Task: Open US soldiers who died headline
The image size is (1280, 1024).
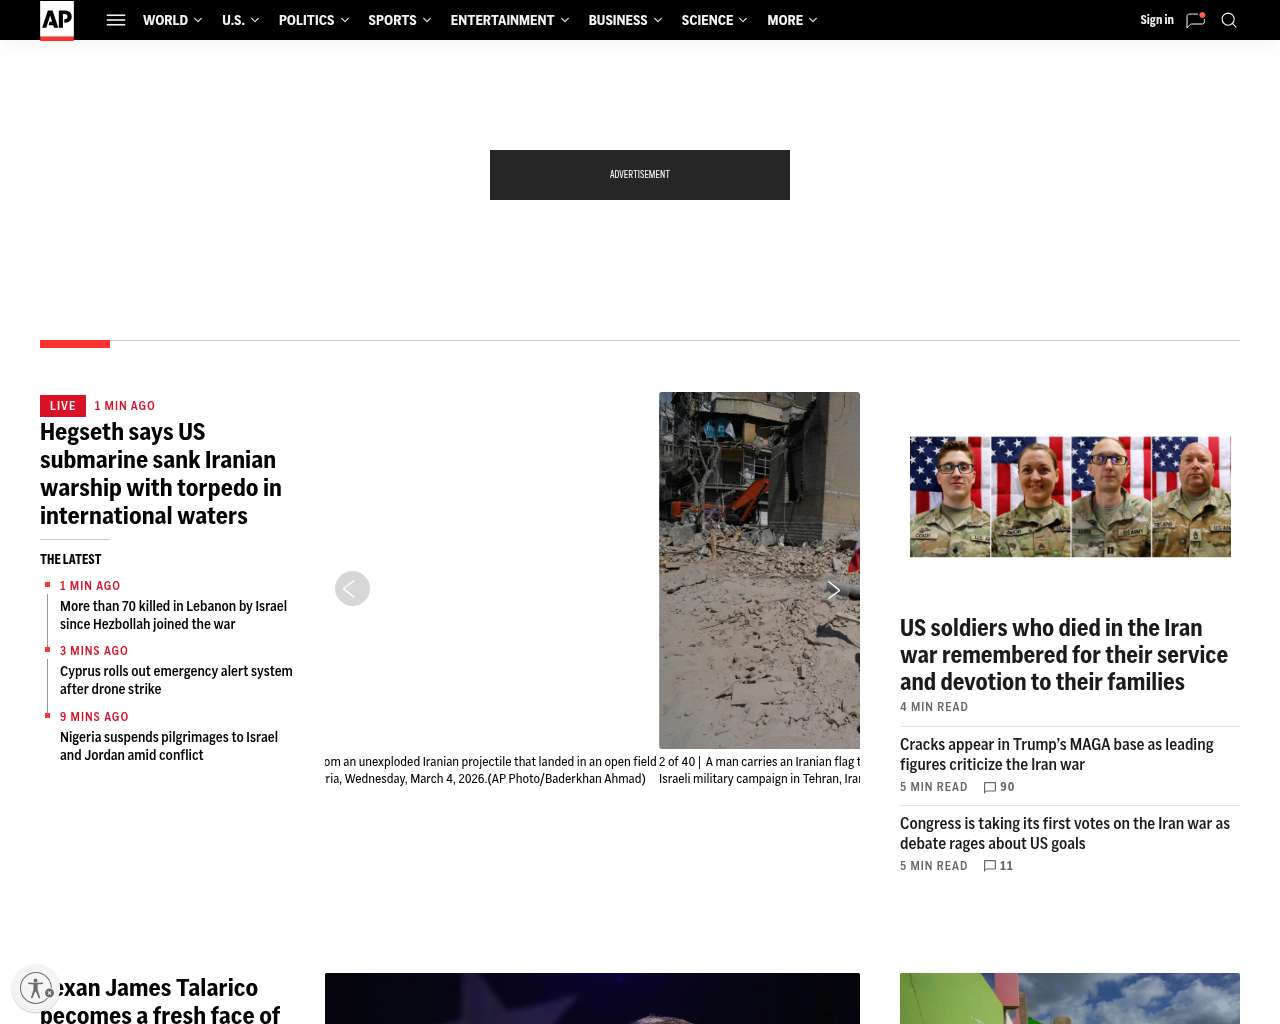Action: (1064, 655)
